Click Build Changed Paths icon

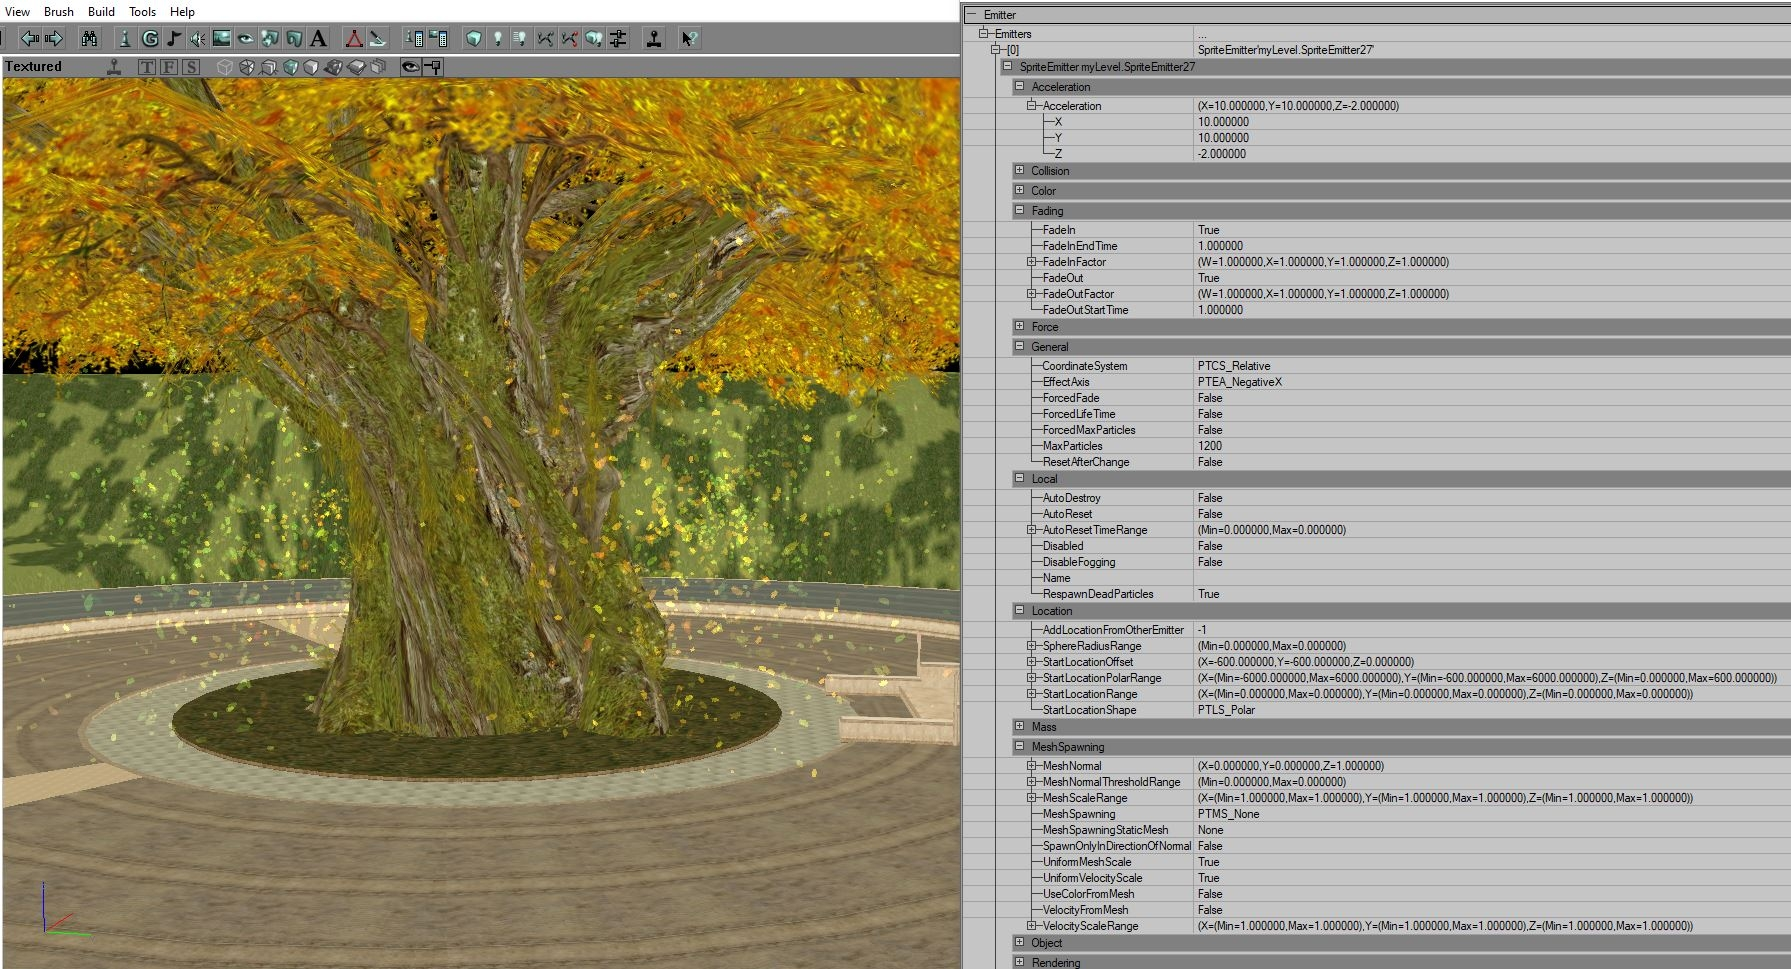click(569, 39)
